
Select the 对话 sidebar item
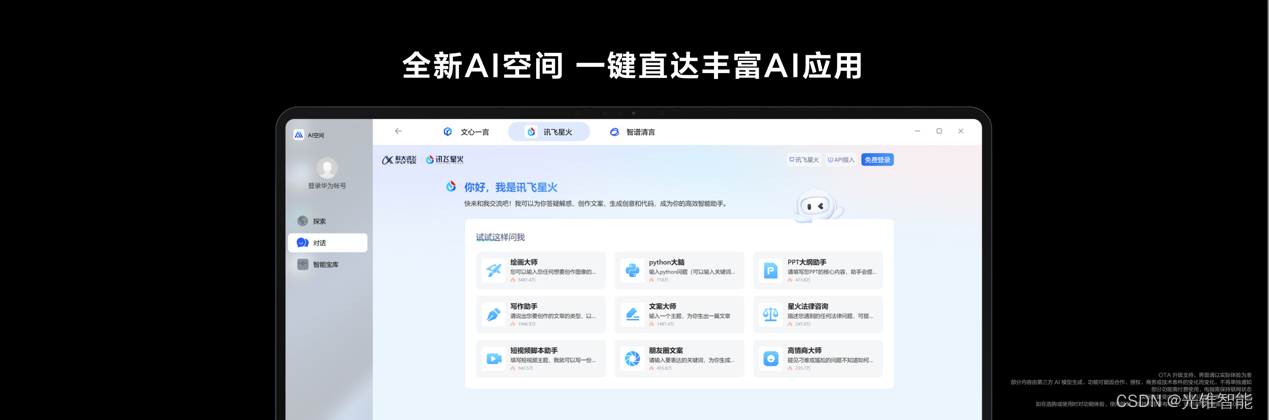[x=327, y=243]
